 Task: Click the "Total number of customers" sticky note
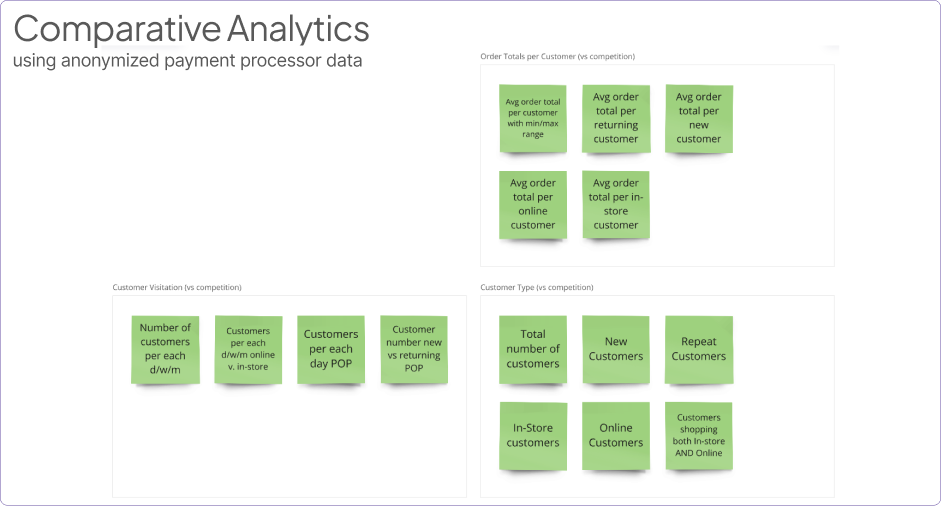tap(533, 349)
